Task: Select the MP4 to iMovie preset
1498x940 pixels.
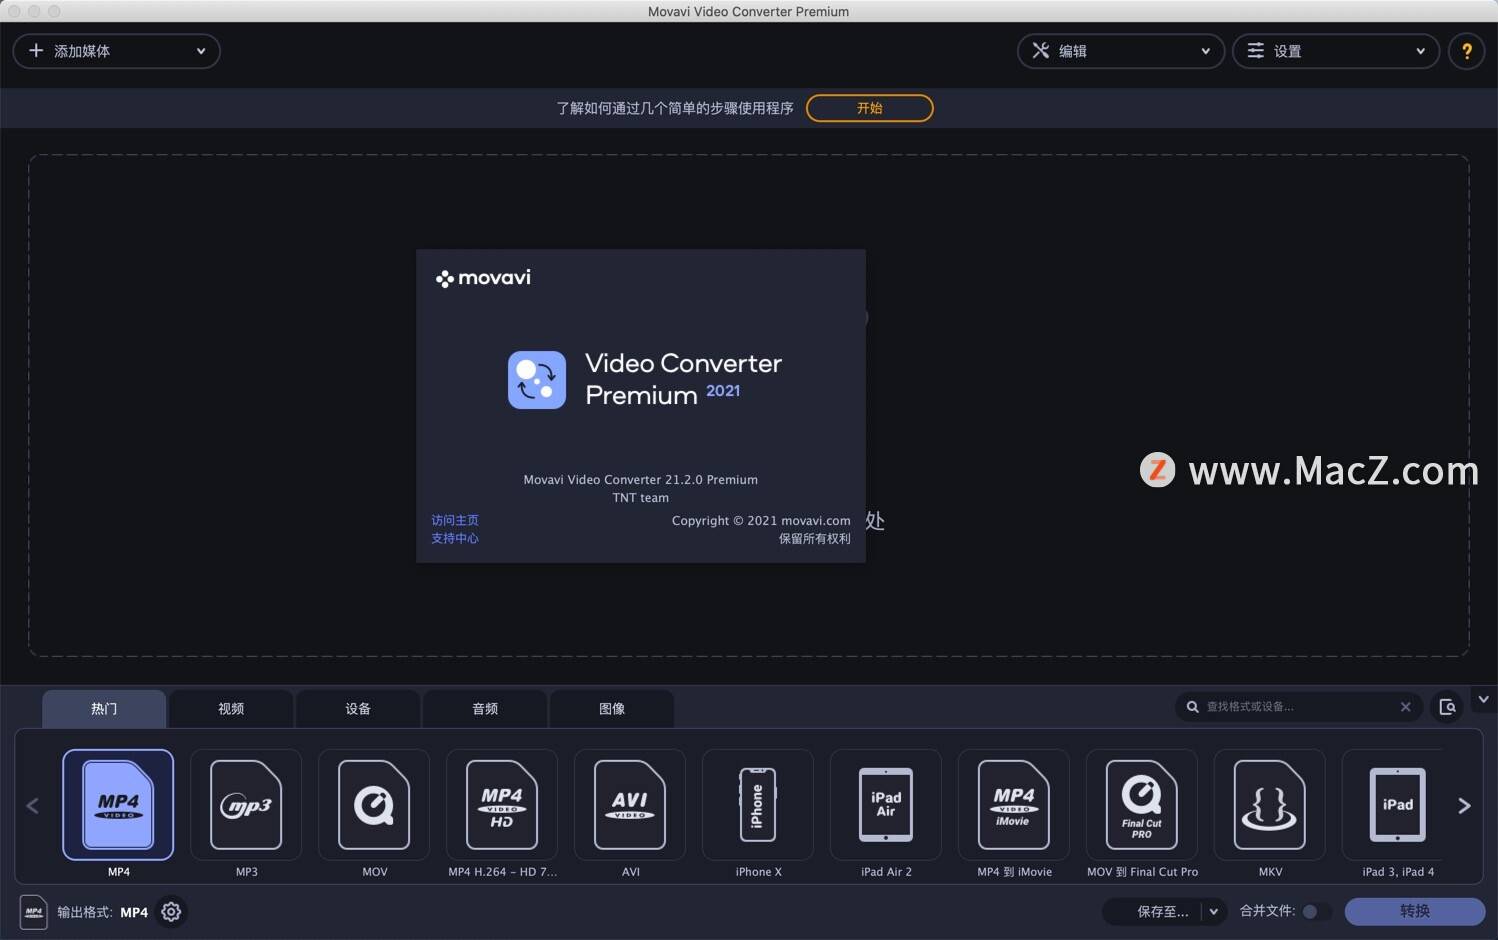Action: (x=1014, y=805)
